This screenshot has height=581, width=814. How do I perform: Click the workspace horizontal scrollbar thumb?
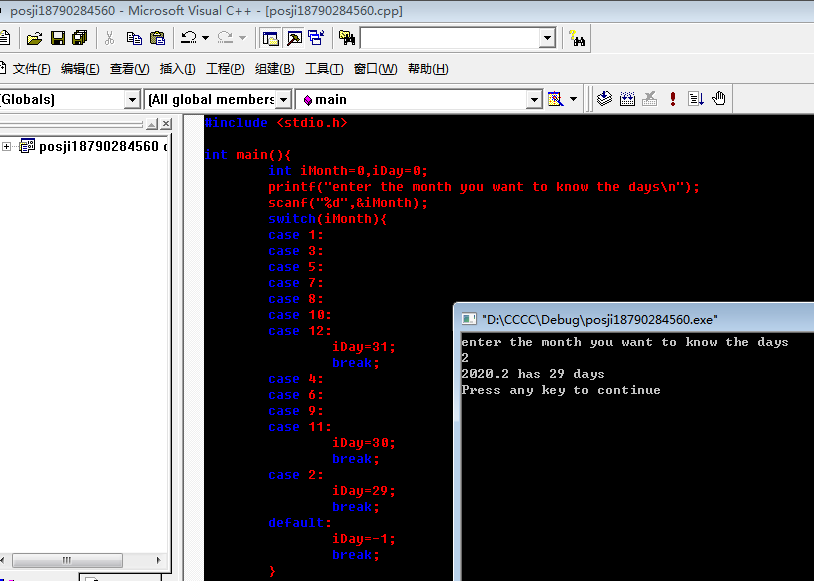(x=67, y=560)
